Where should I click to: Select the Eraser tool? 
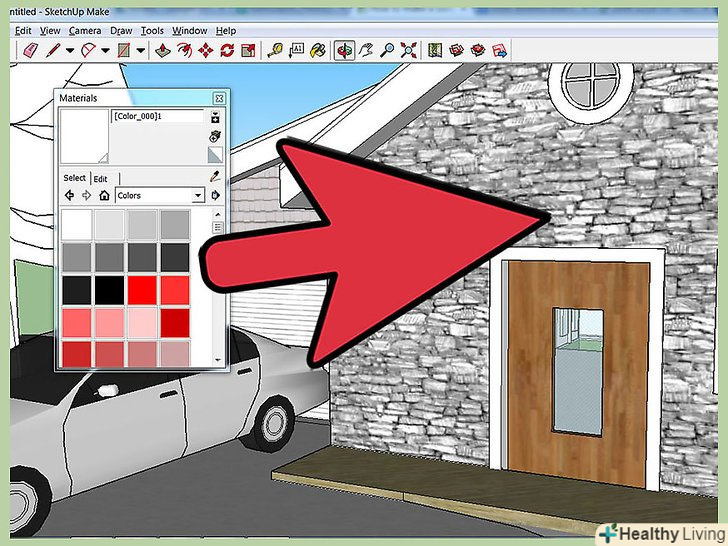pos(30,50)
